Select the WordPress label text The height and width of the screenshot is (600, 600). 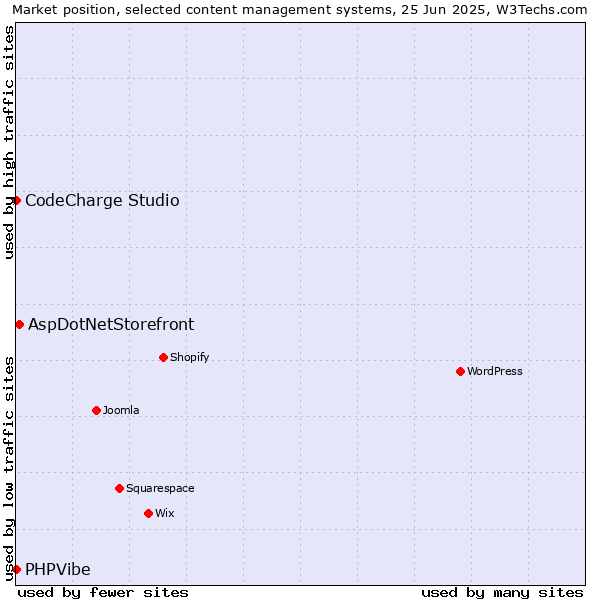point(494,371)
